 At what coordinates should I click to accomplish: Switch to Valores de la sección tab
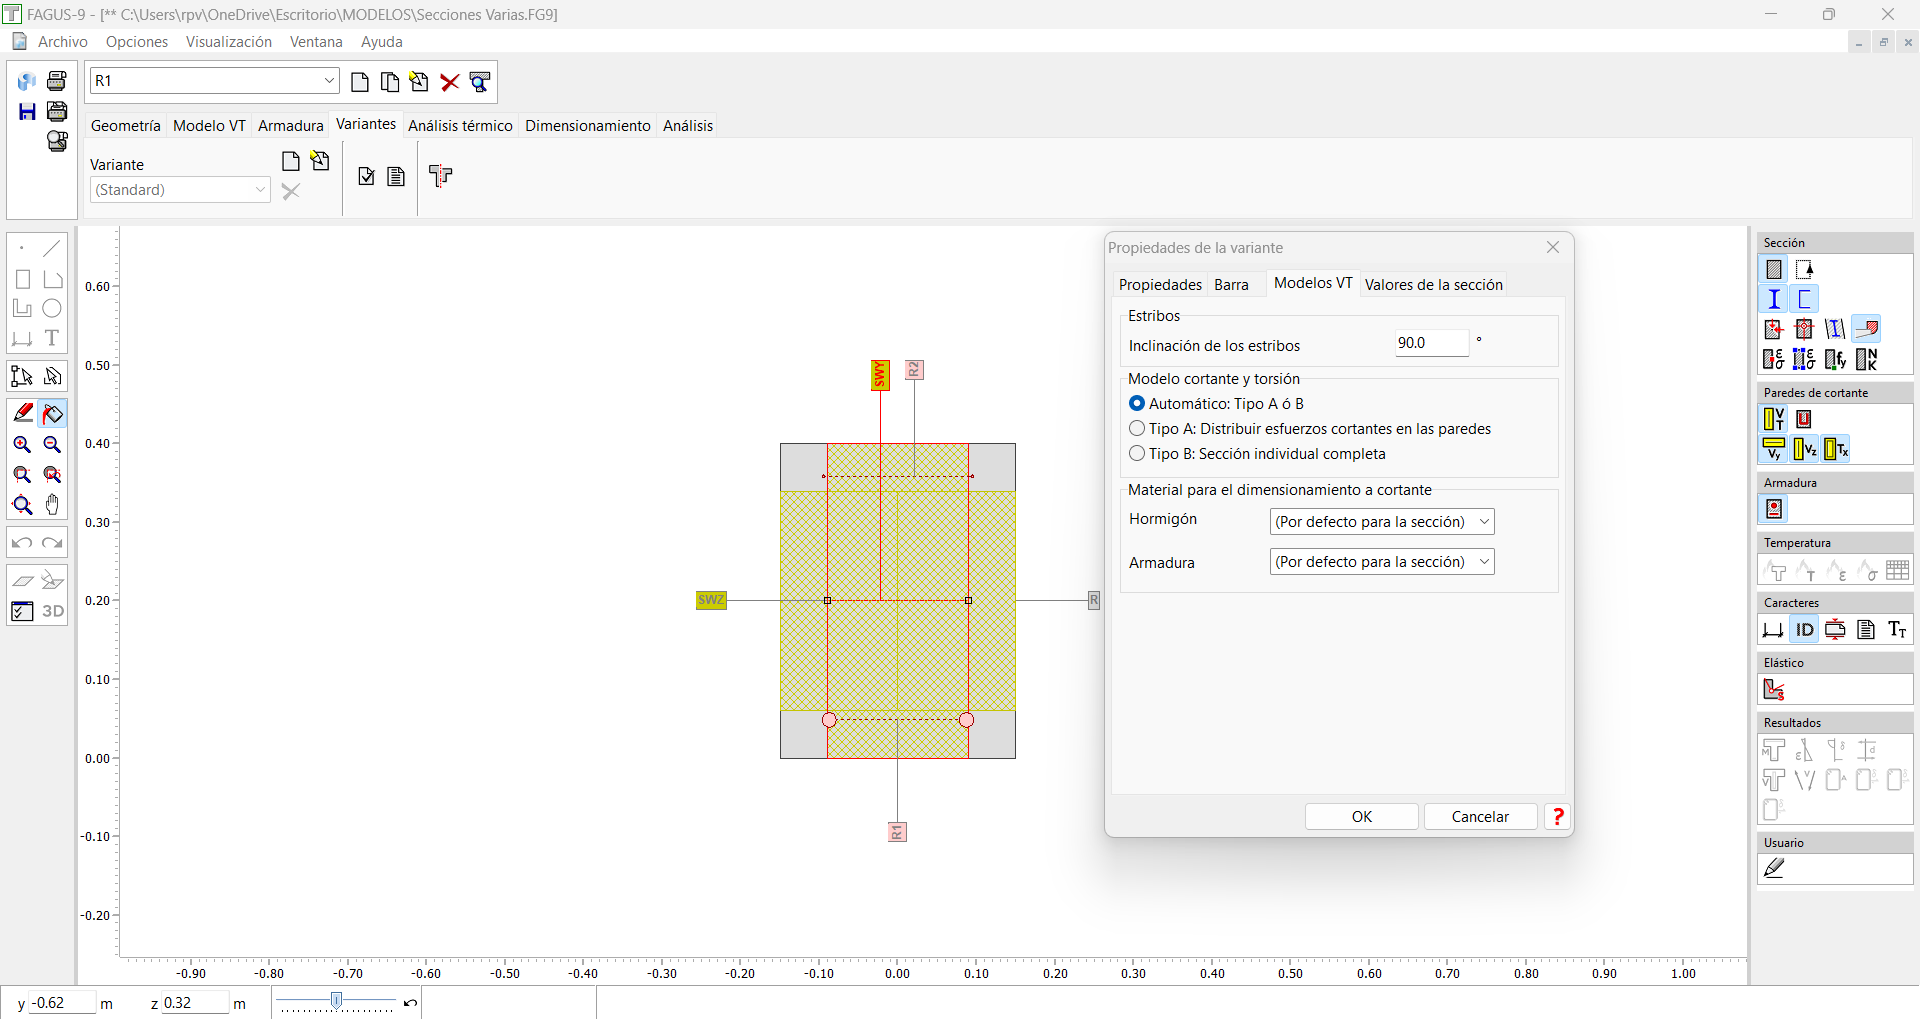pos(1433,285)
